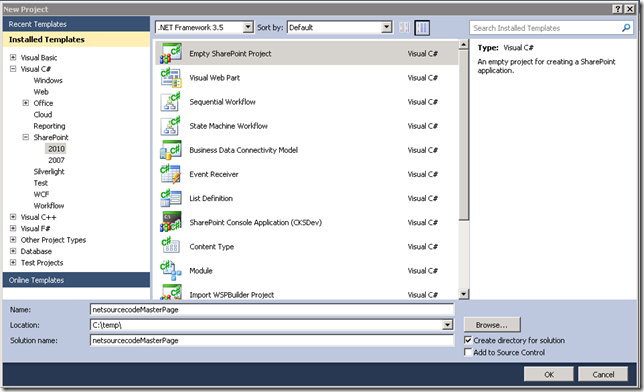644x392 pixels.
Task: Toggle Create directory for solution checkbox
Action: point(467,340)
